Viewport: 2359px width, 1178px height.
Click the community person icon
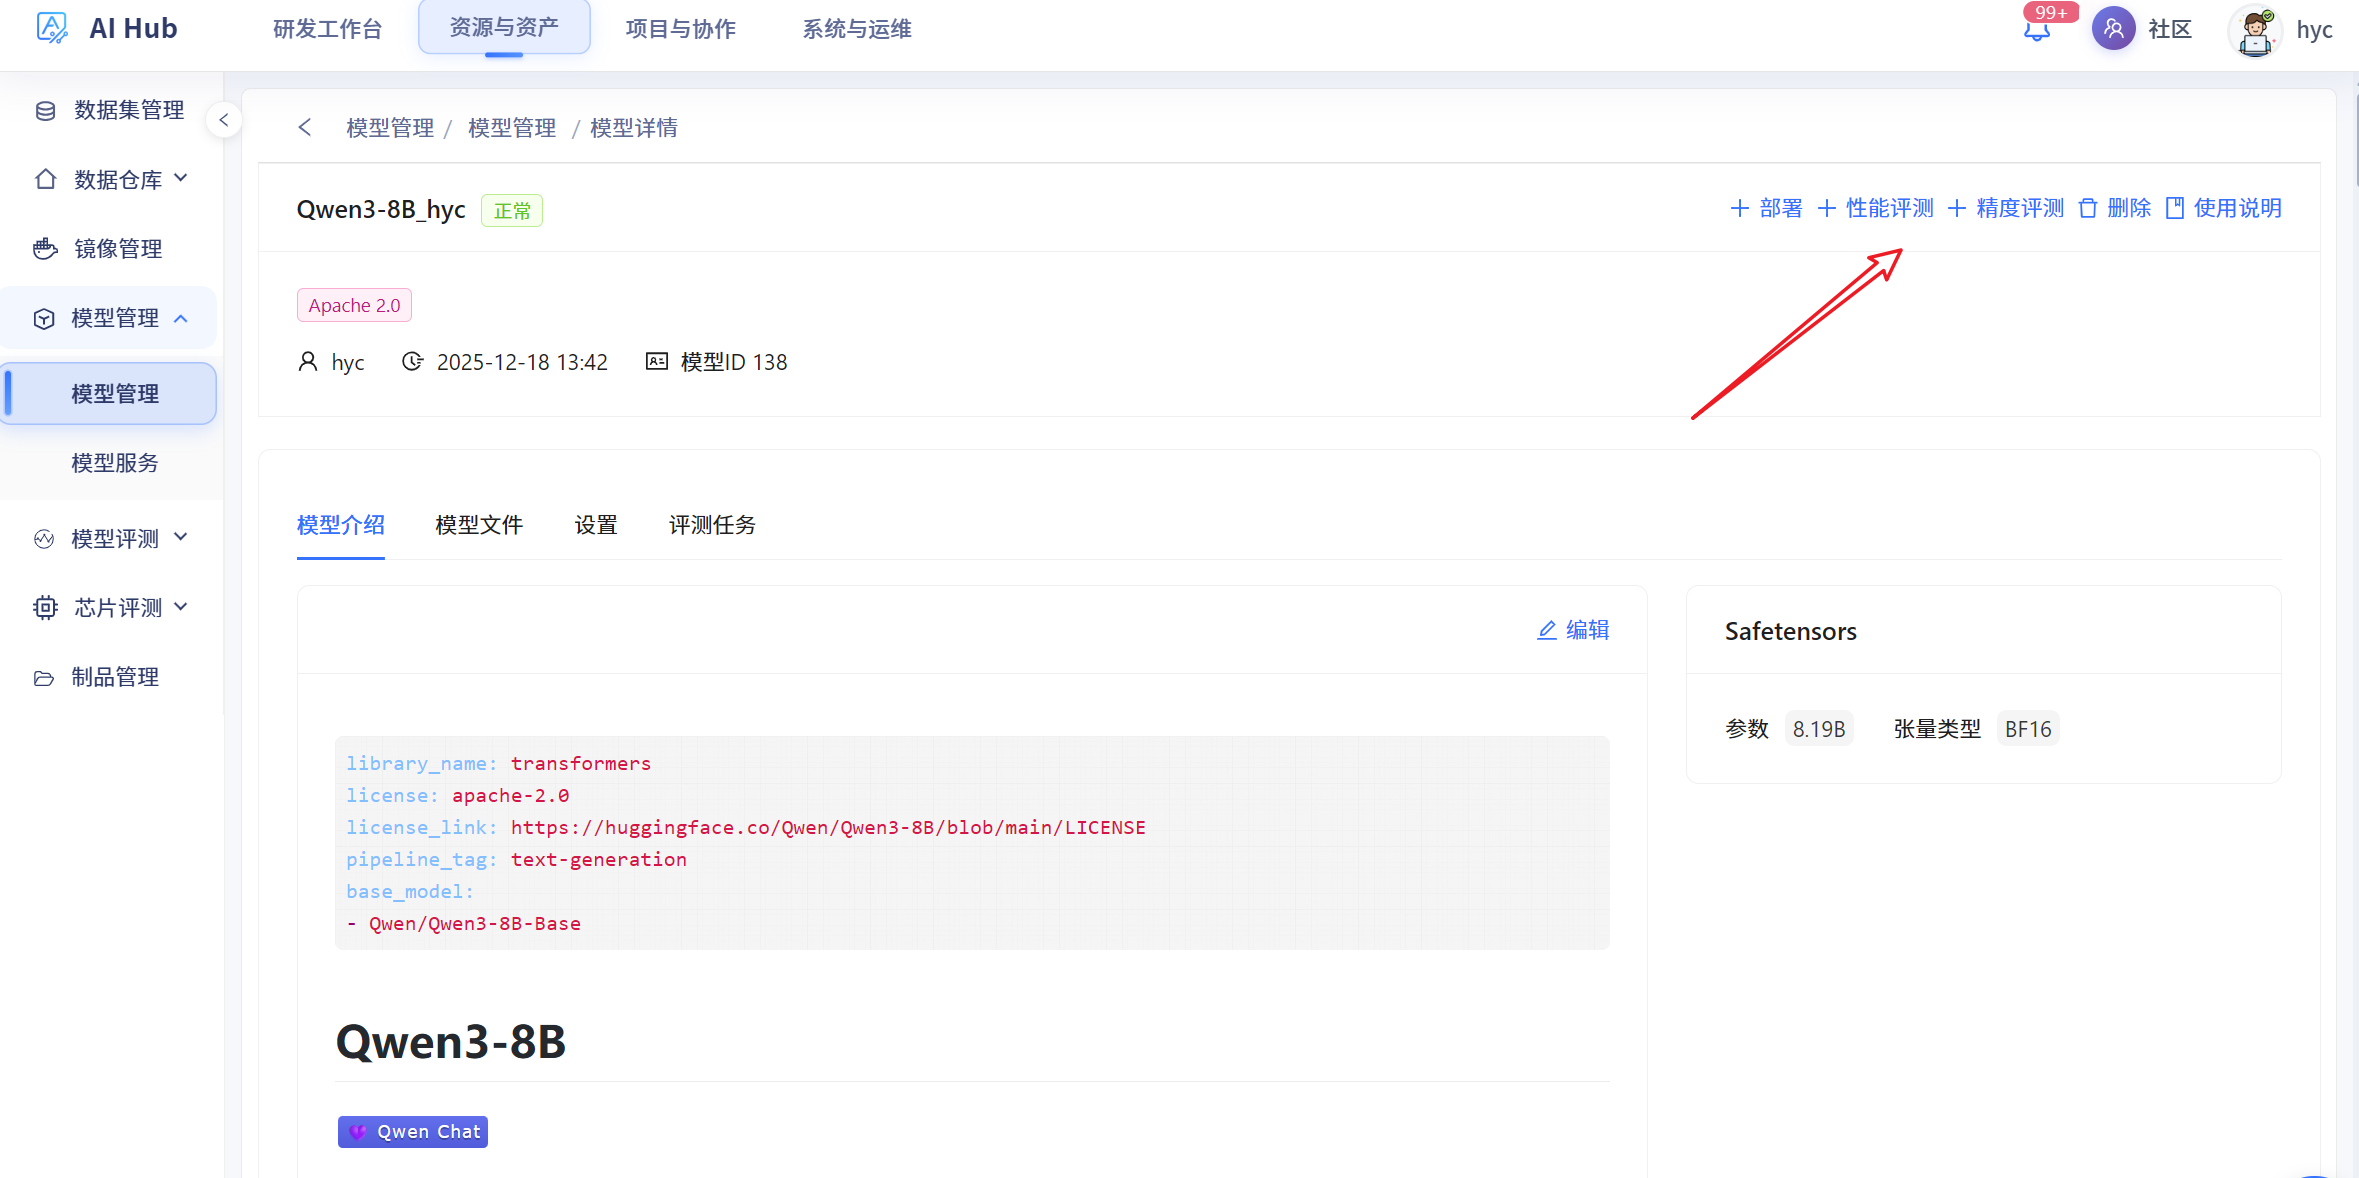pyautogui.click(x=2113, y=29)
